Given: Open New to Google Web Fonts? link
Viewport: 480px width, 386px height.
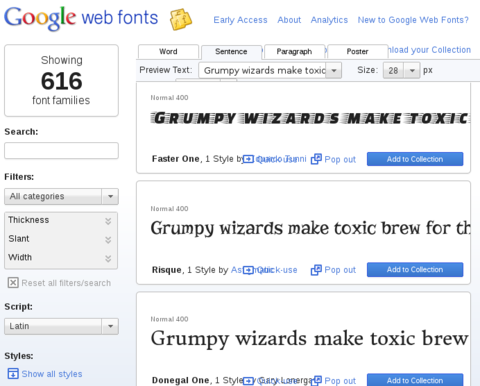Looking at the screenshot, I should point(413,20).
